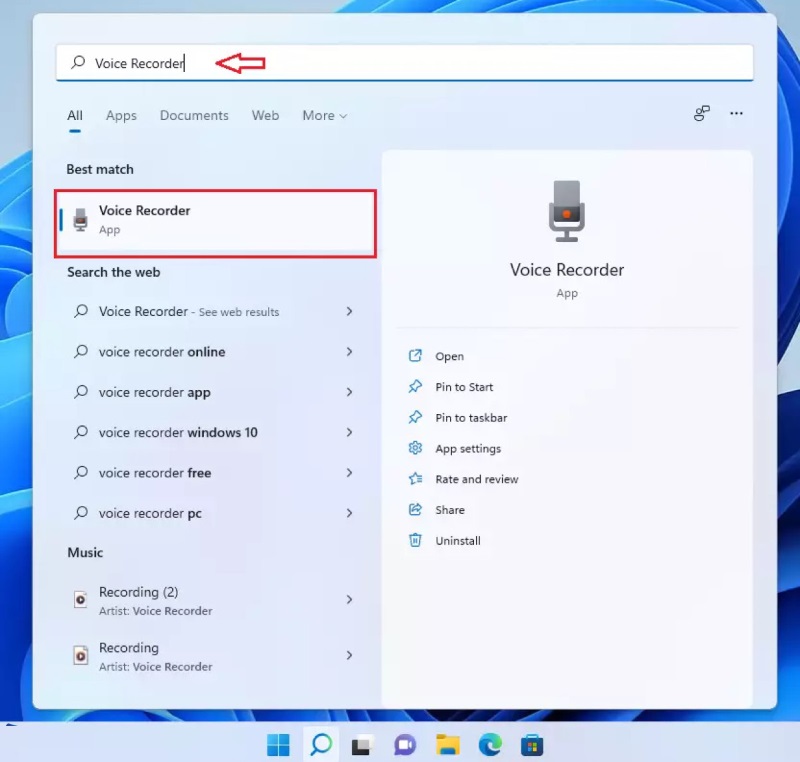Click the Pin to Start pin icon
Screen dimensions: 800x762
415,387
